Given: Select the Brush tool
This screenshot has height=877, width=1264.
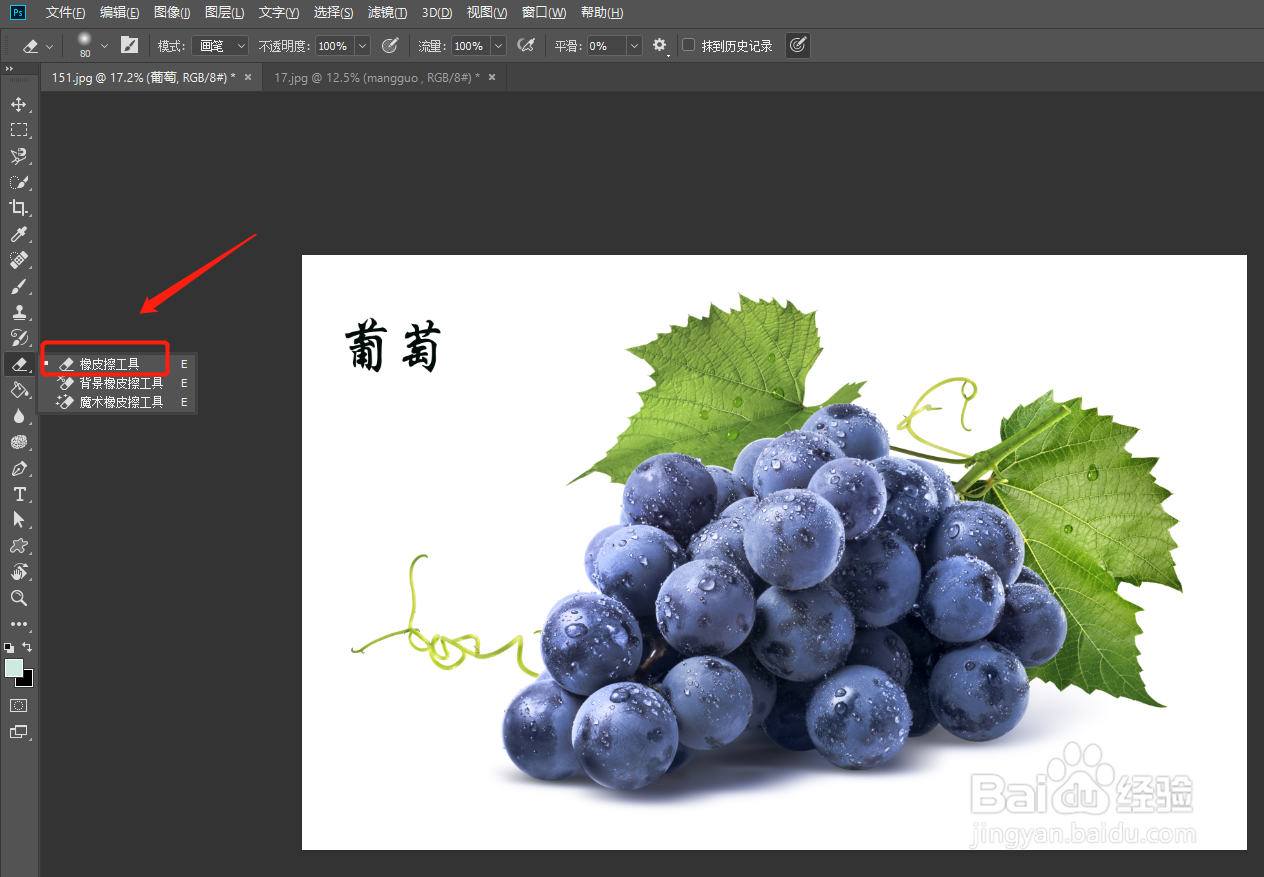Looking at the screenshot, I should 18,286.
